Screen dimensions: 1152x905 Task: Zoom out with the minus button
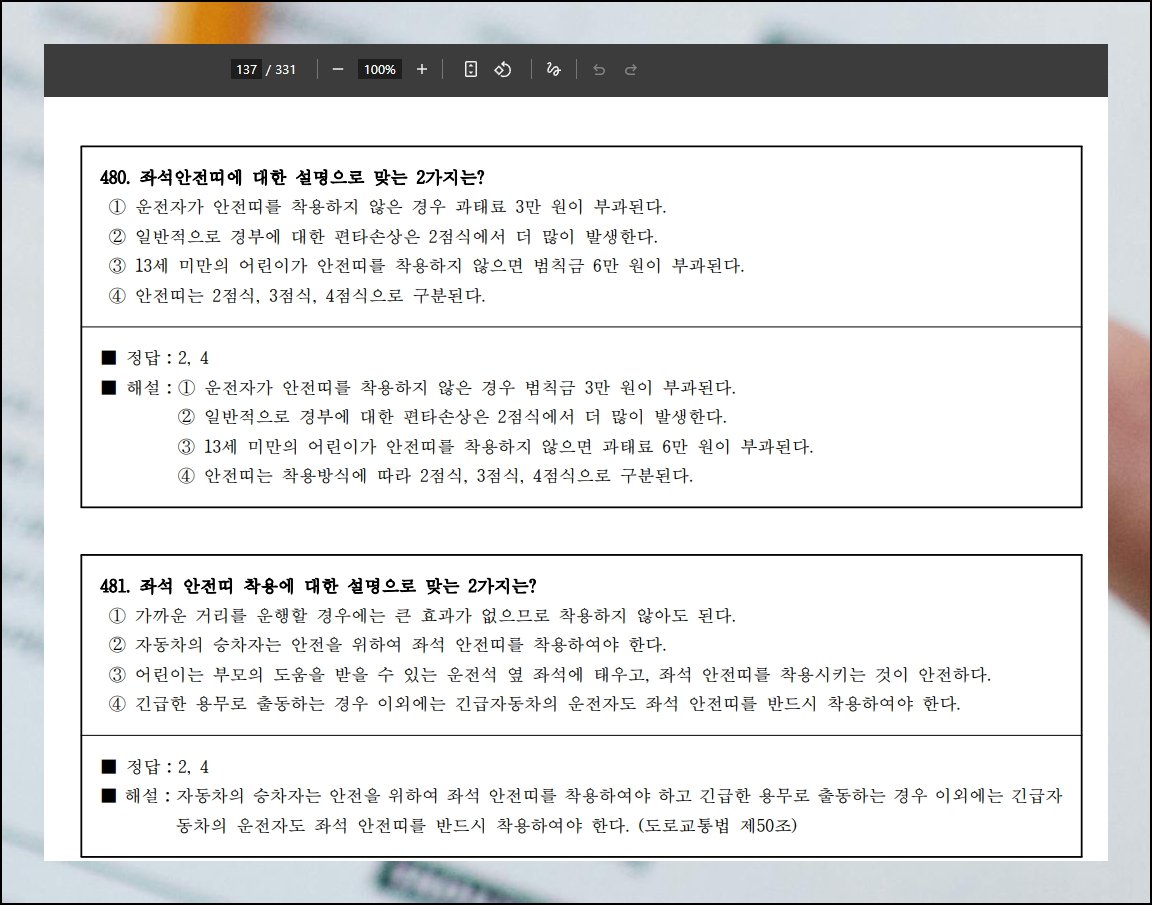click(x=338, y=69)
